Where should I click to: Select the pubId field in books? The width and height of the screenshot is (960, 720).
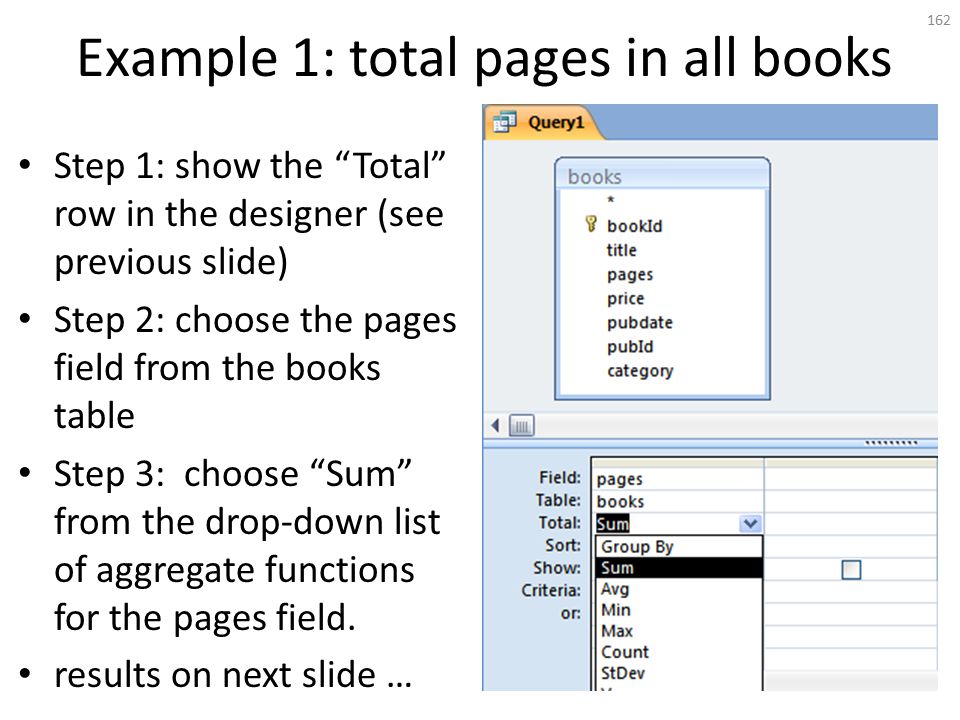pos(630,347)
